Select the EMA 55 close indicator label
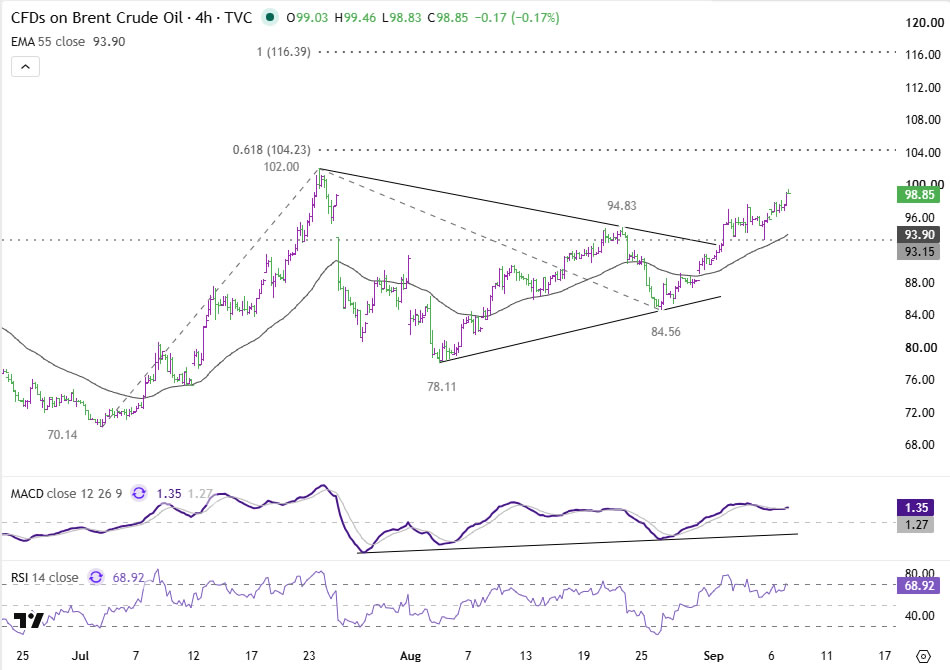This screenshot has width=950, height=670. (48, 42)
